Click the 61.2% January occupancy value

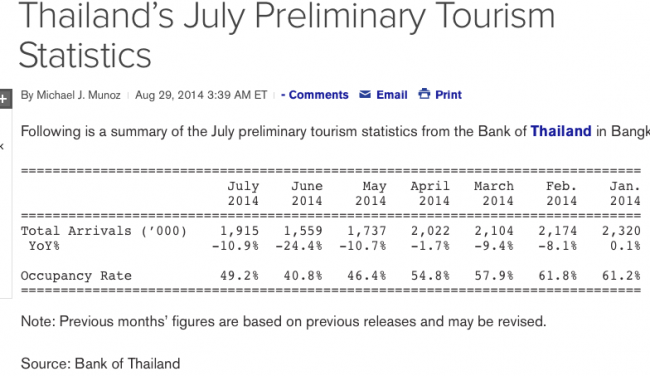coord(621,275)
